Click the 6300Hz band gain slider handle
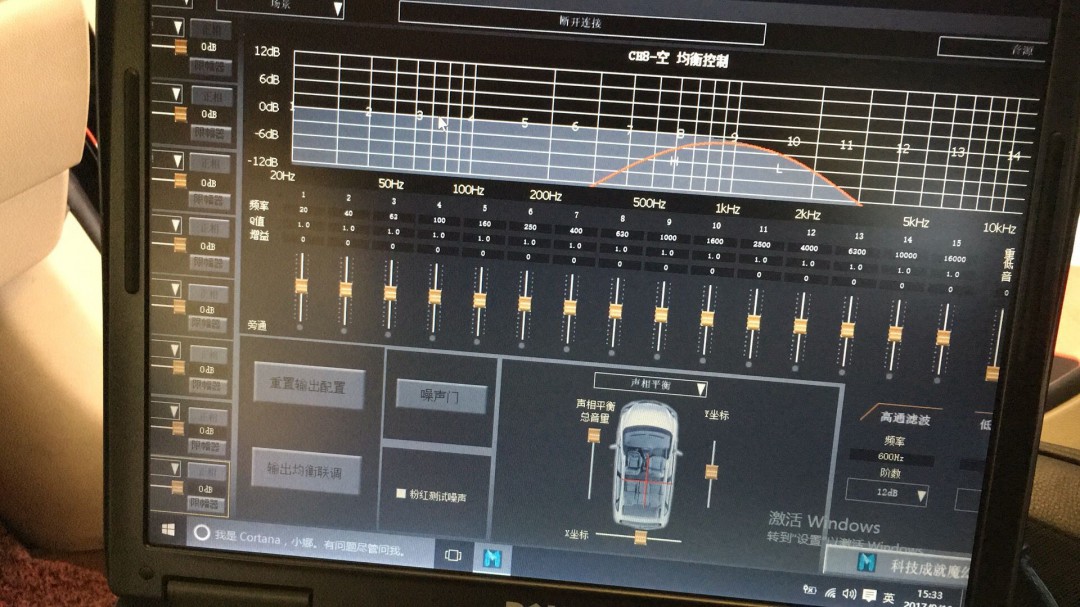Viewport: 1080px width, 607px height. pos(847,330)
